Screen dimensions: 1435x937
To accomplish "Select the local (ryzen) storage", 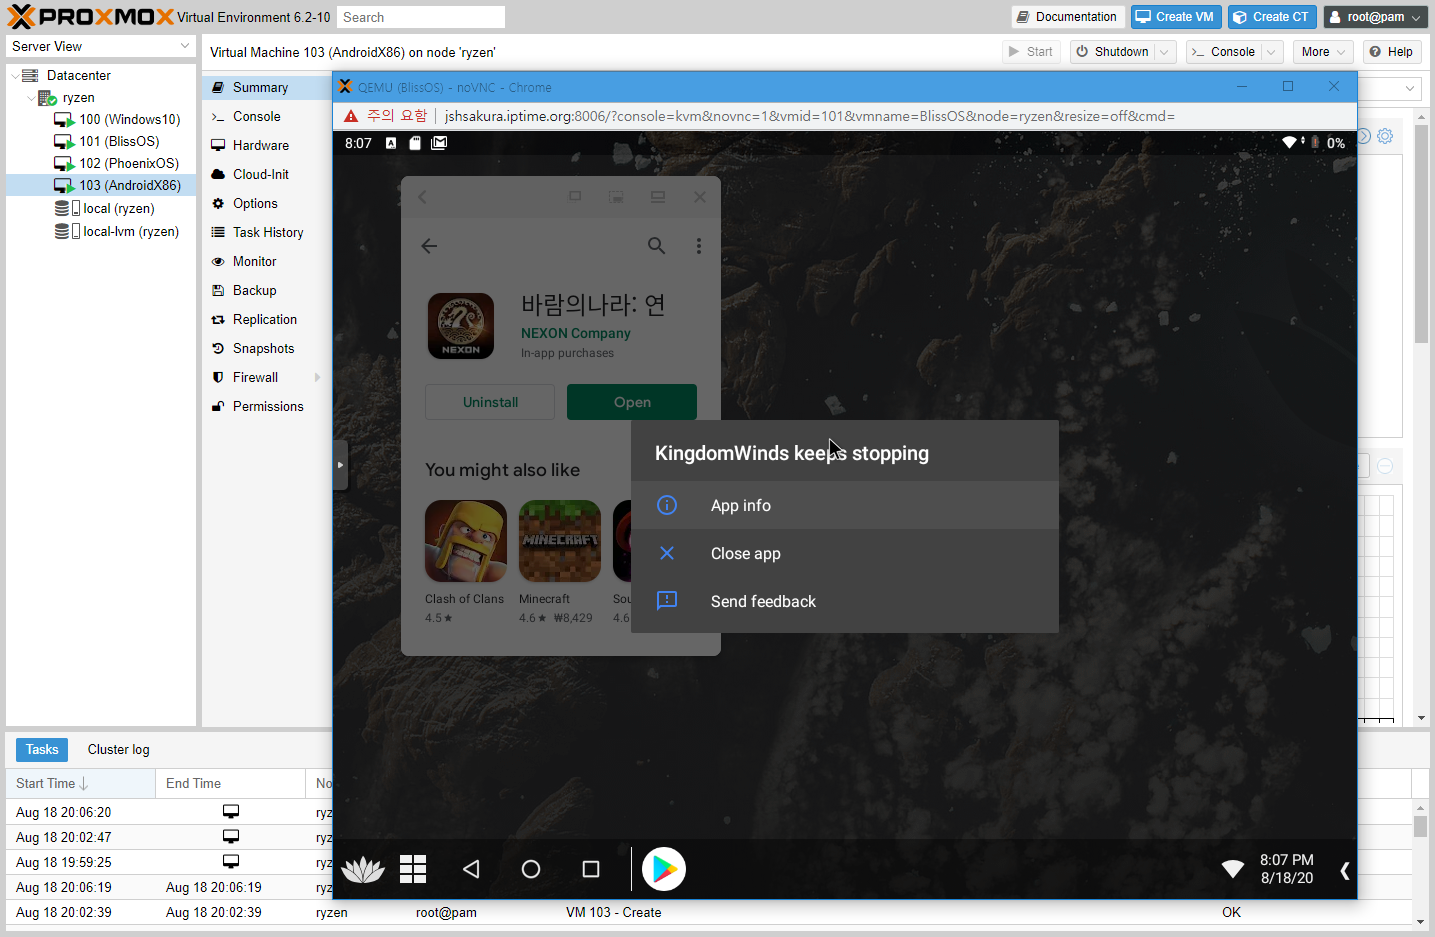I will (118, 208).
